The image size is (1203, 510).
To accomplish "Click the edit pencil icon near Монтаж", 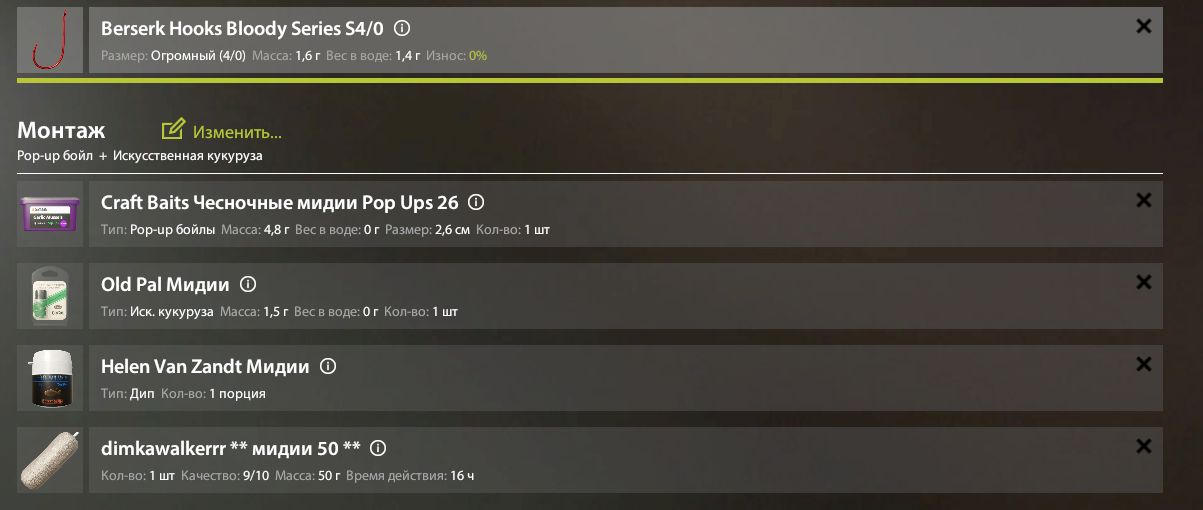I will click(x=173, y=130).
